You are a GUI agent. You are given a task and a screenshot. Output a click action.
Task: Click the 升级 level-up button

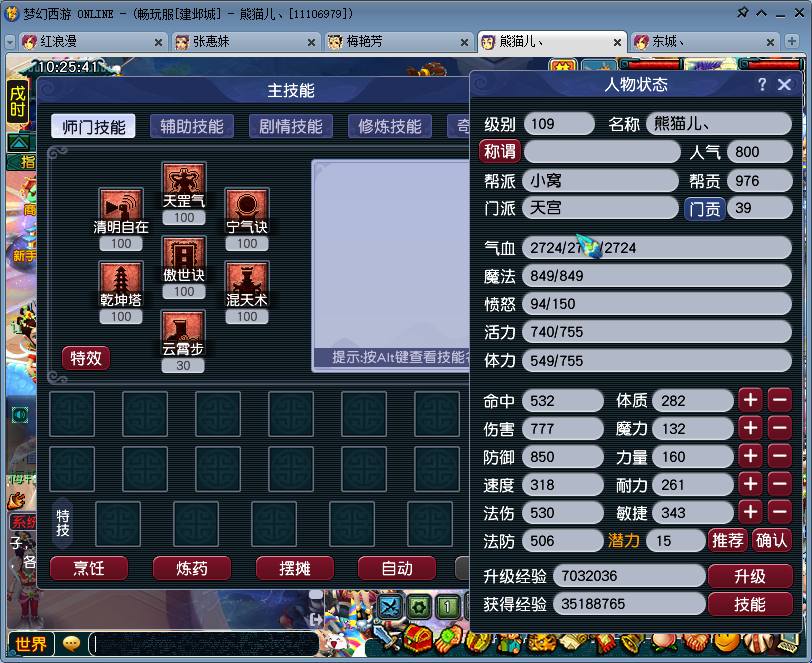[x=750, y=576]
